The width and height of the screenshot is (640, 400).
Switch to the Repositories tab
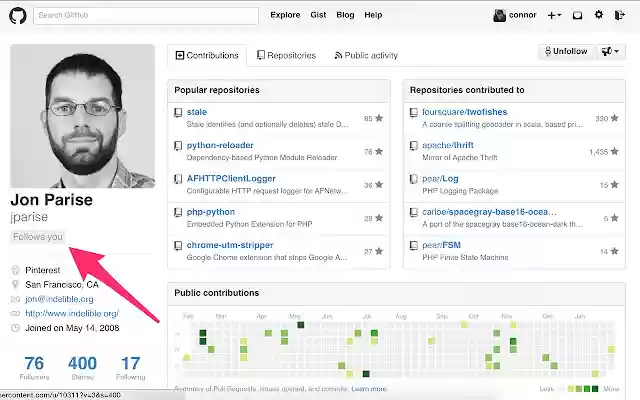pyautogui.click(x=287, y=56)
